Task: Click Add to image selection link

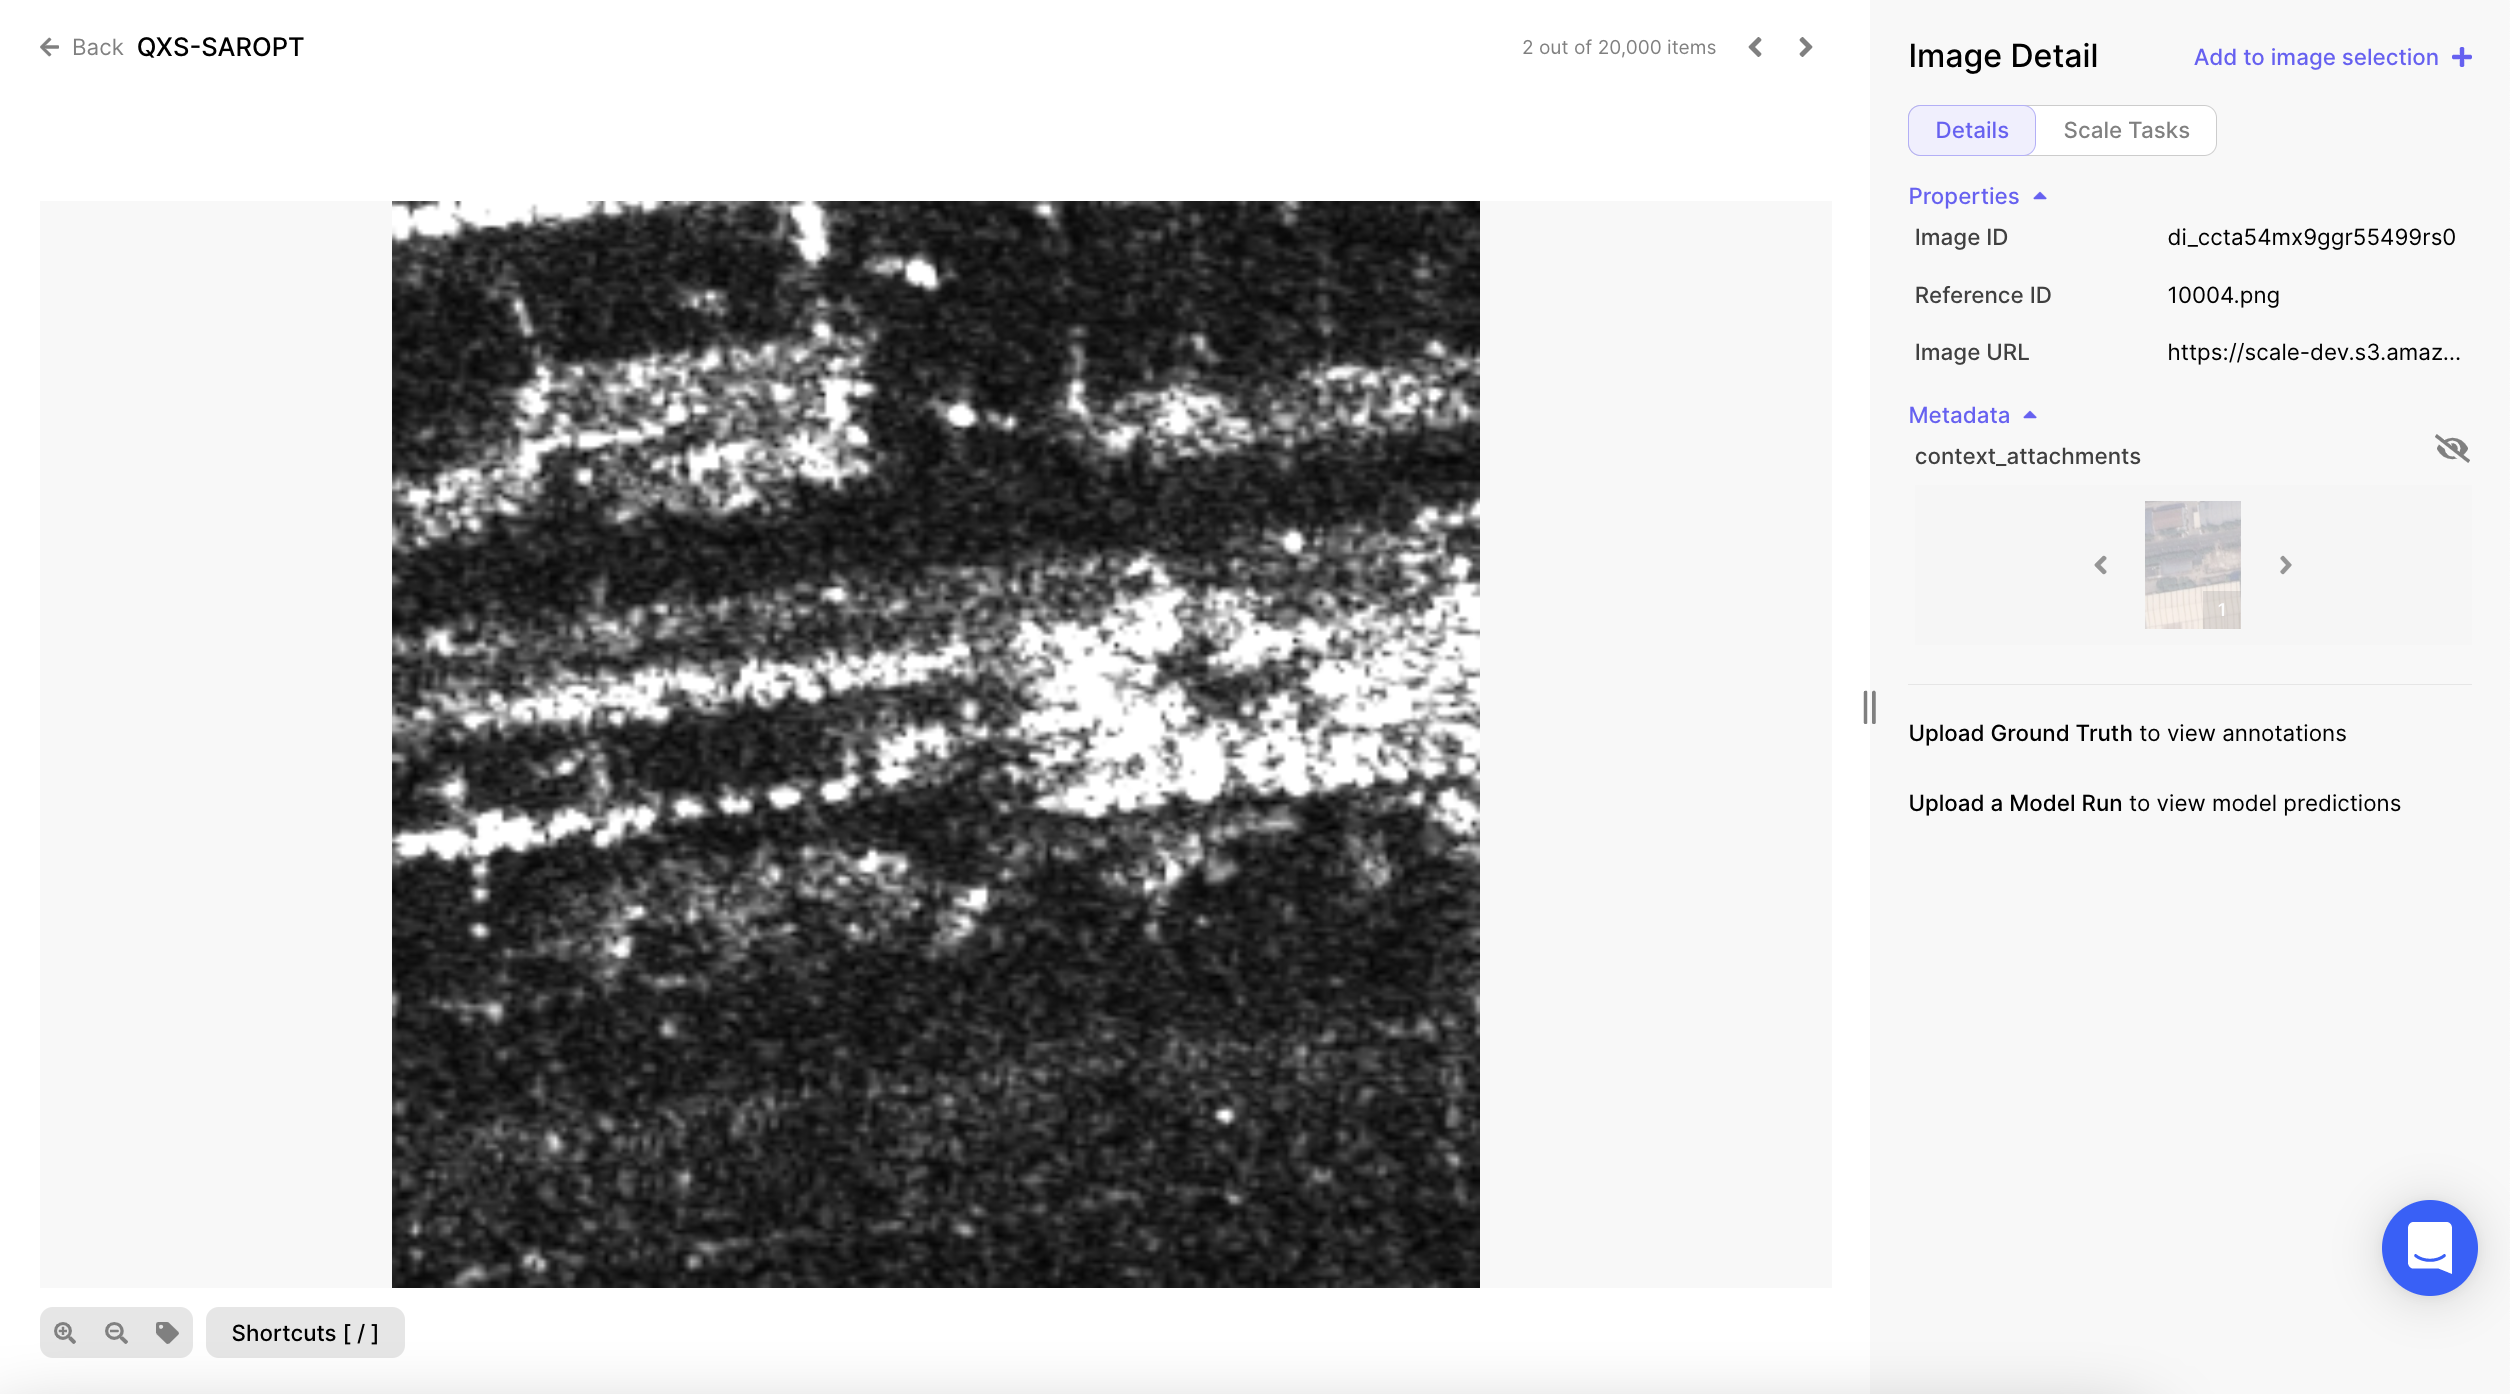Action: pos(2316,57)
